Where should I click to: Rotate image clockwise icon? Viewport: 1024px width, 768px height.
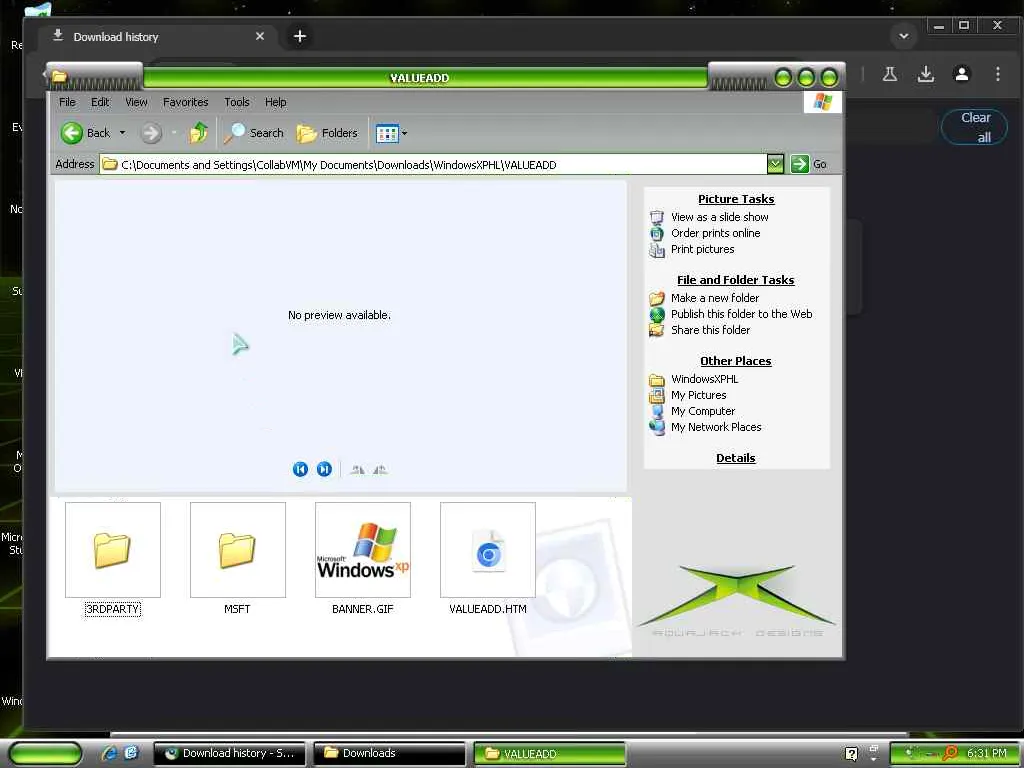357,469
